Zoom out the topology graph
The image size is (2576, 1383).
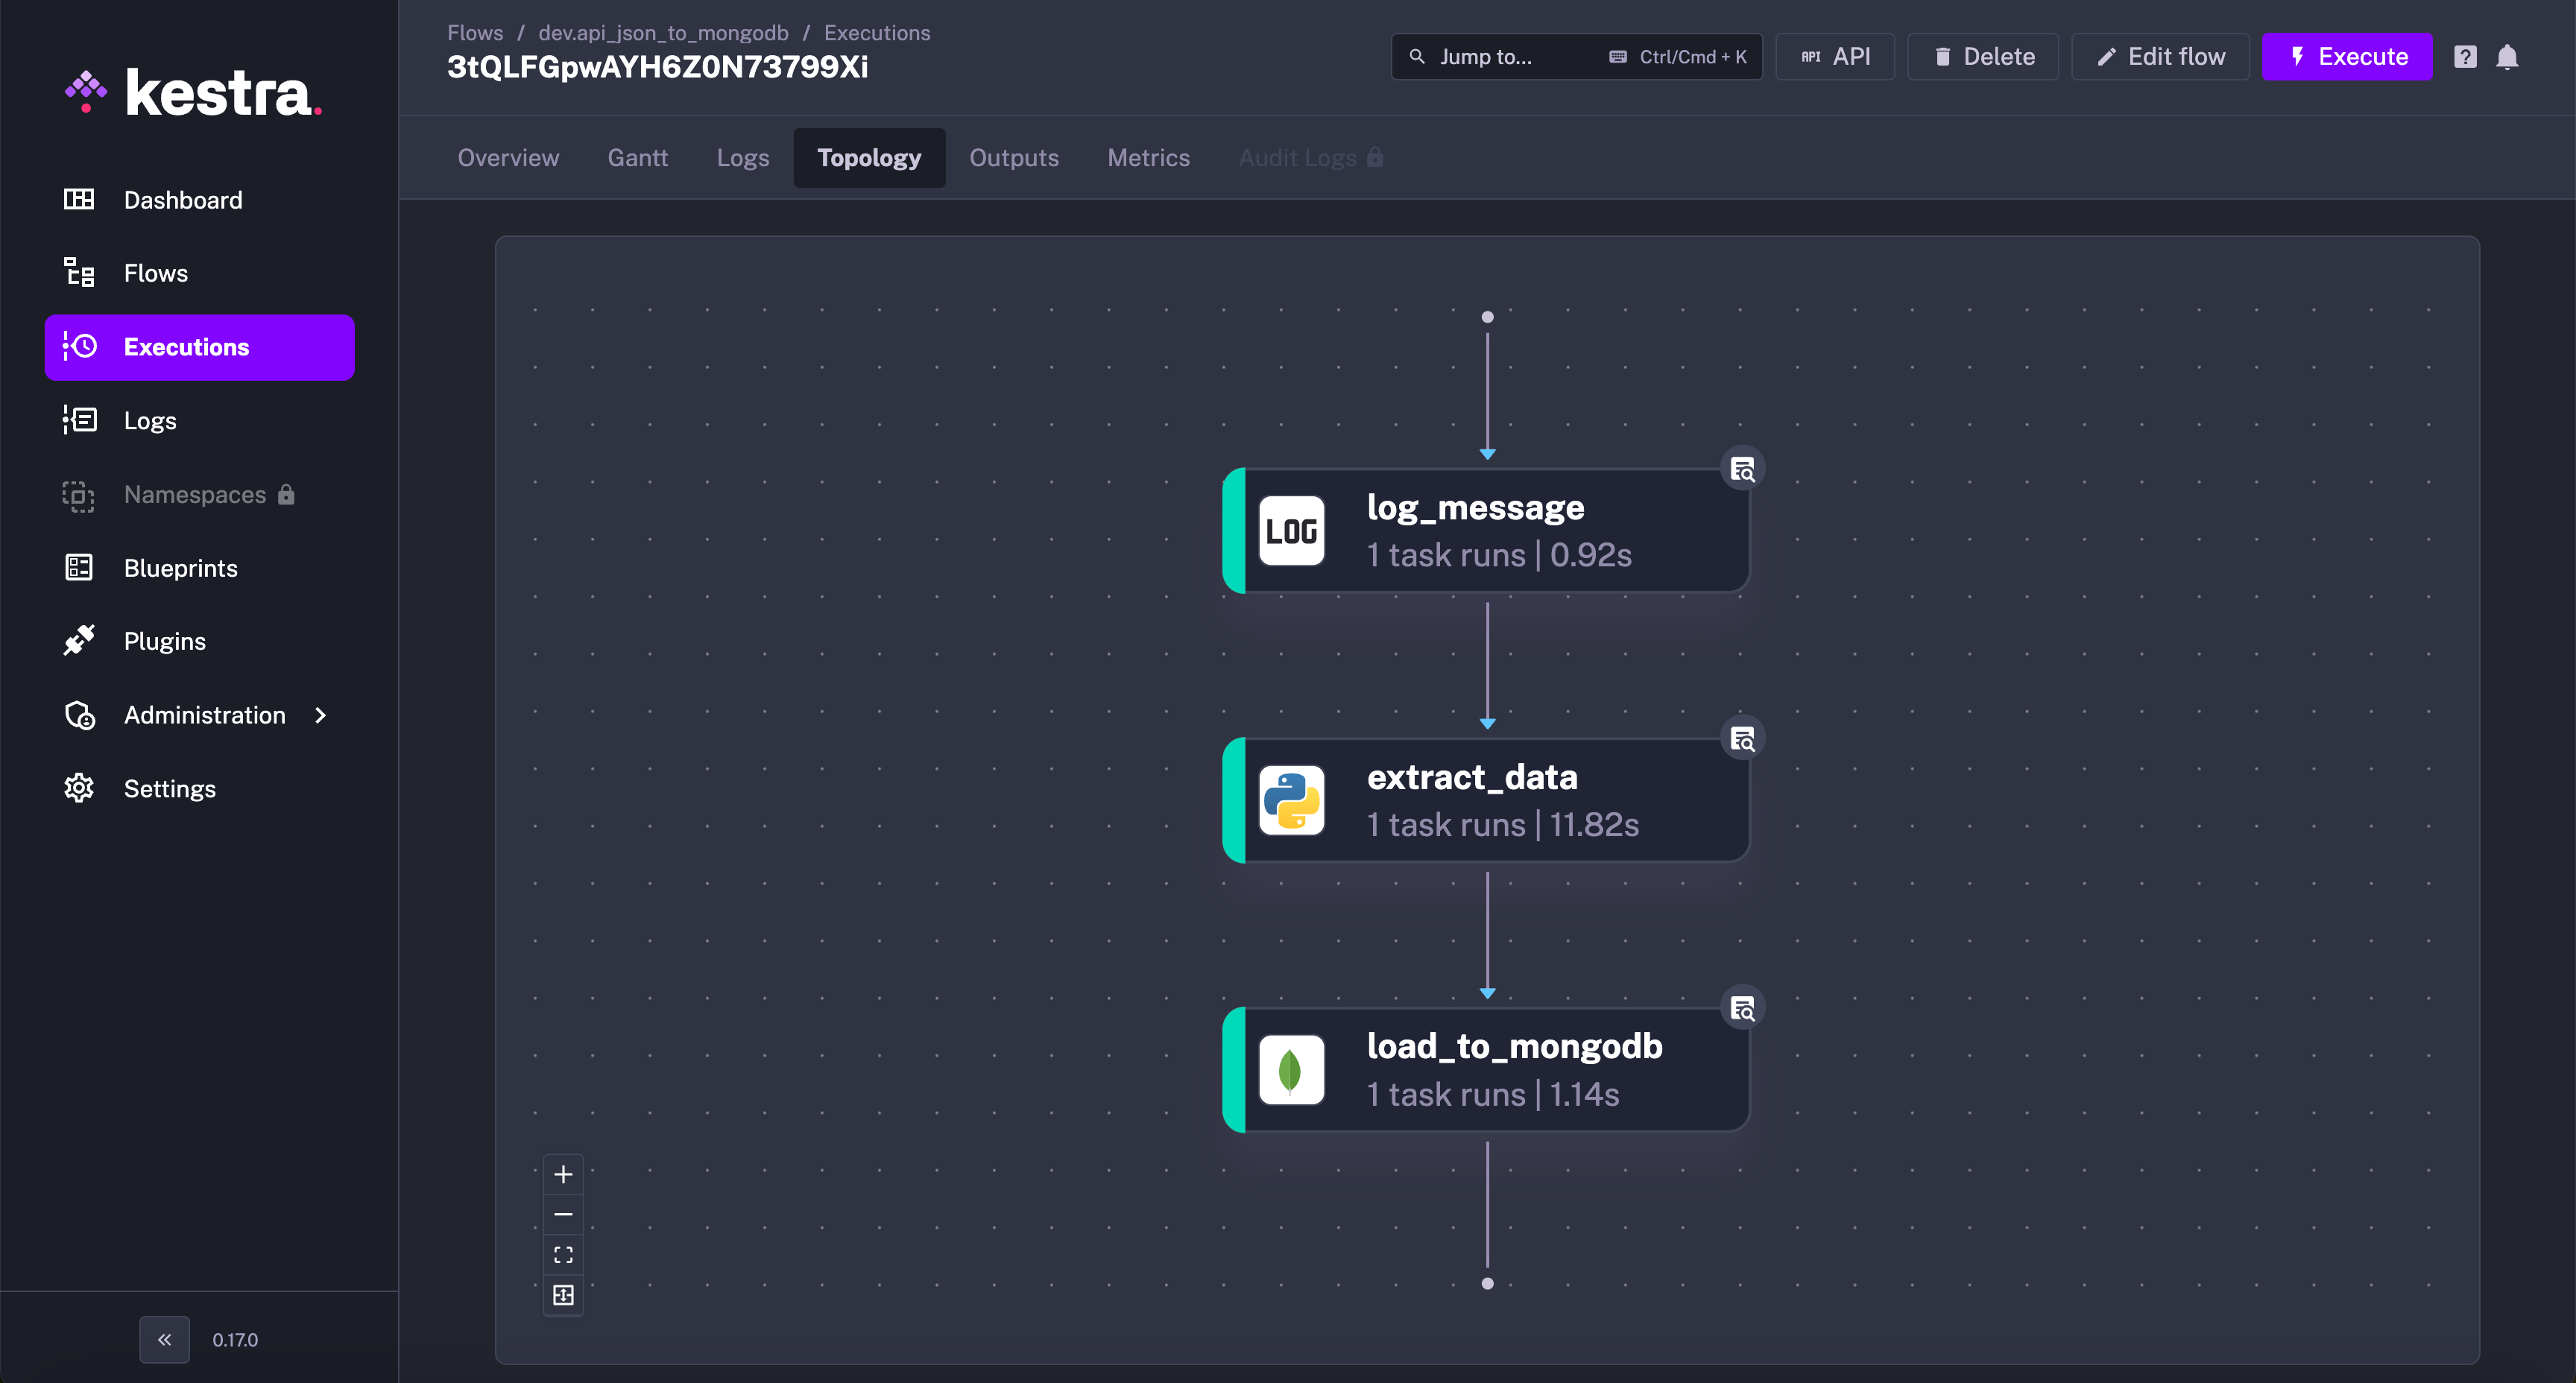point(563,1214)
